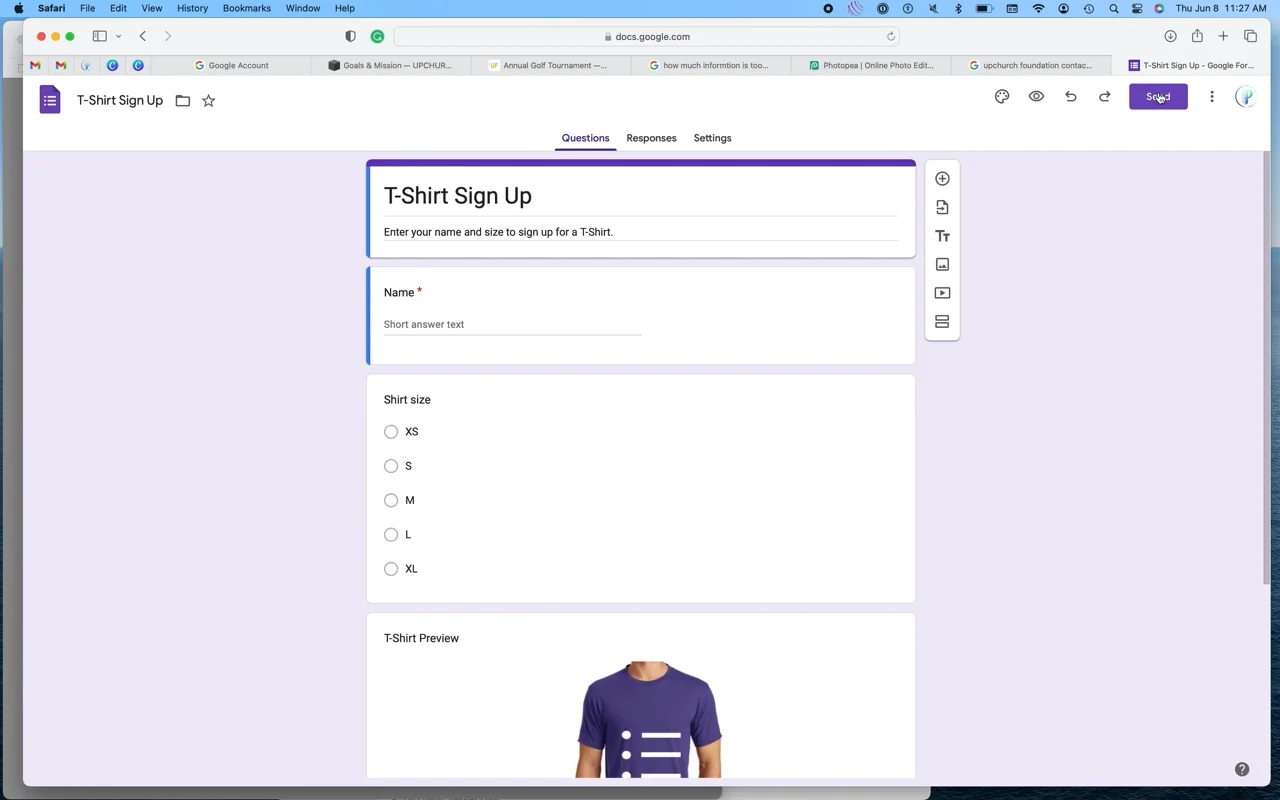Screen dimensions: 1280x800
Task: Switch to Annual Golf Tournament browser tab
Action: pos(551,65)
